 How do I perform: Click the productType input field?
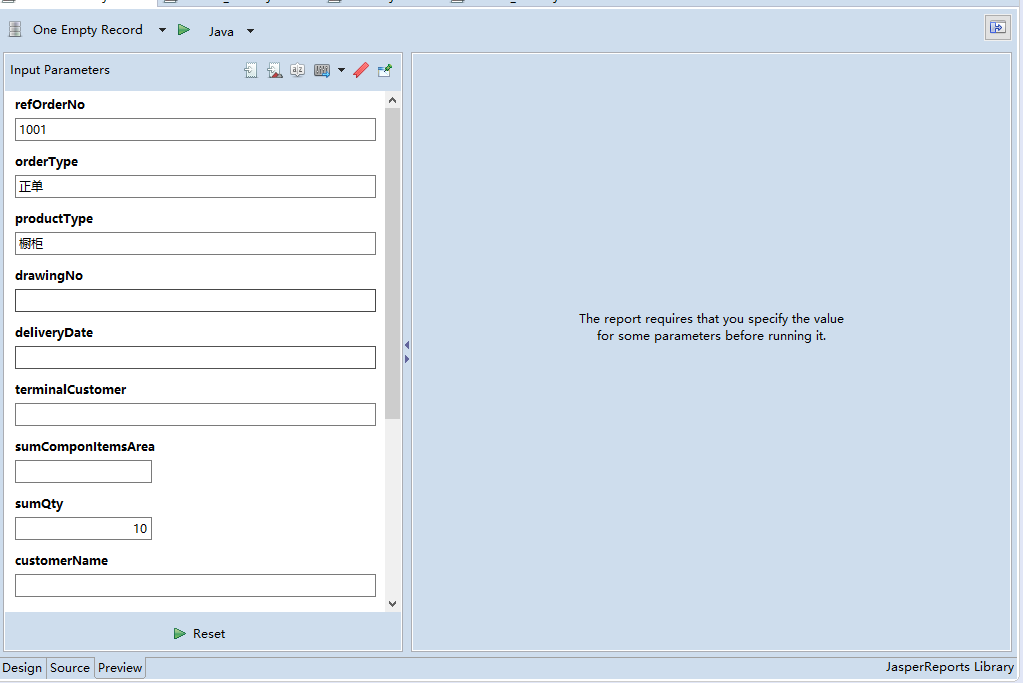point(195,243)
